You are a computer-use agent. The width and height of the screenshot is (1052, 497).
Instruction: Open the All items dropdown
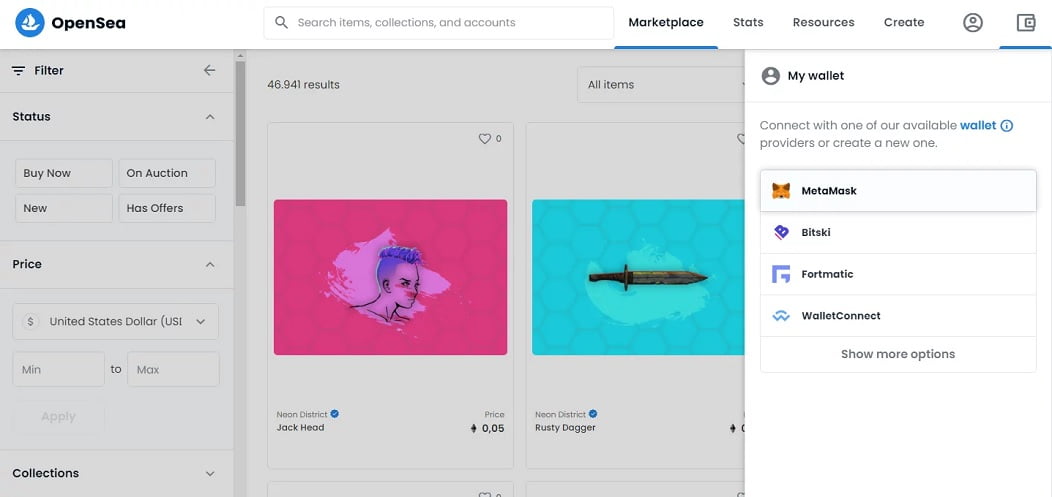tap(662, 85)
